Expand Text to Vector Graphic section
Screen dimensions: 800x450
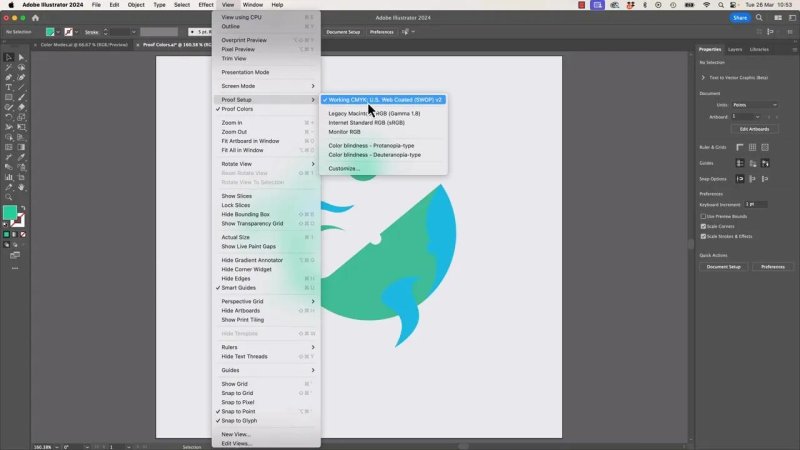click(703, 78)
